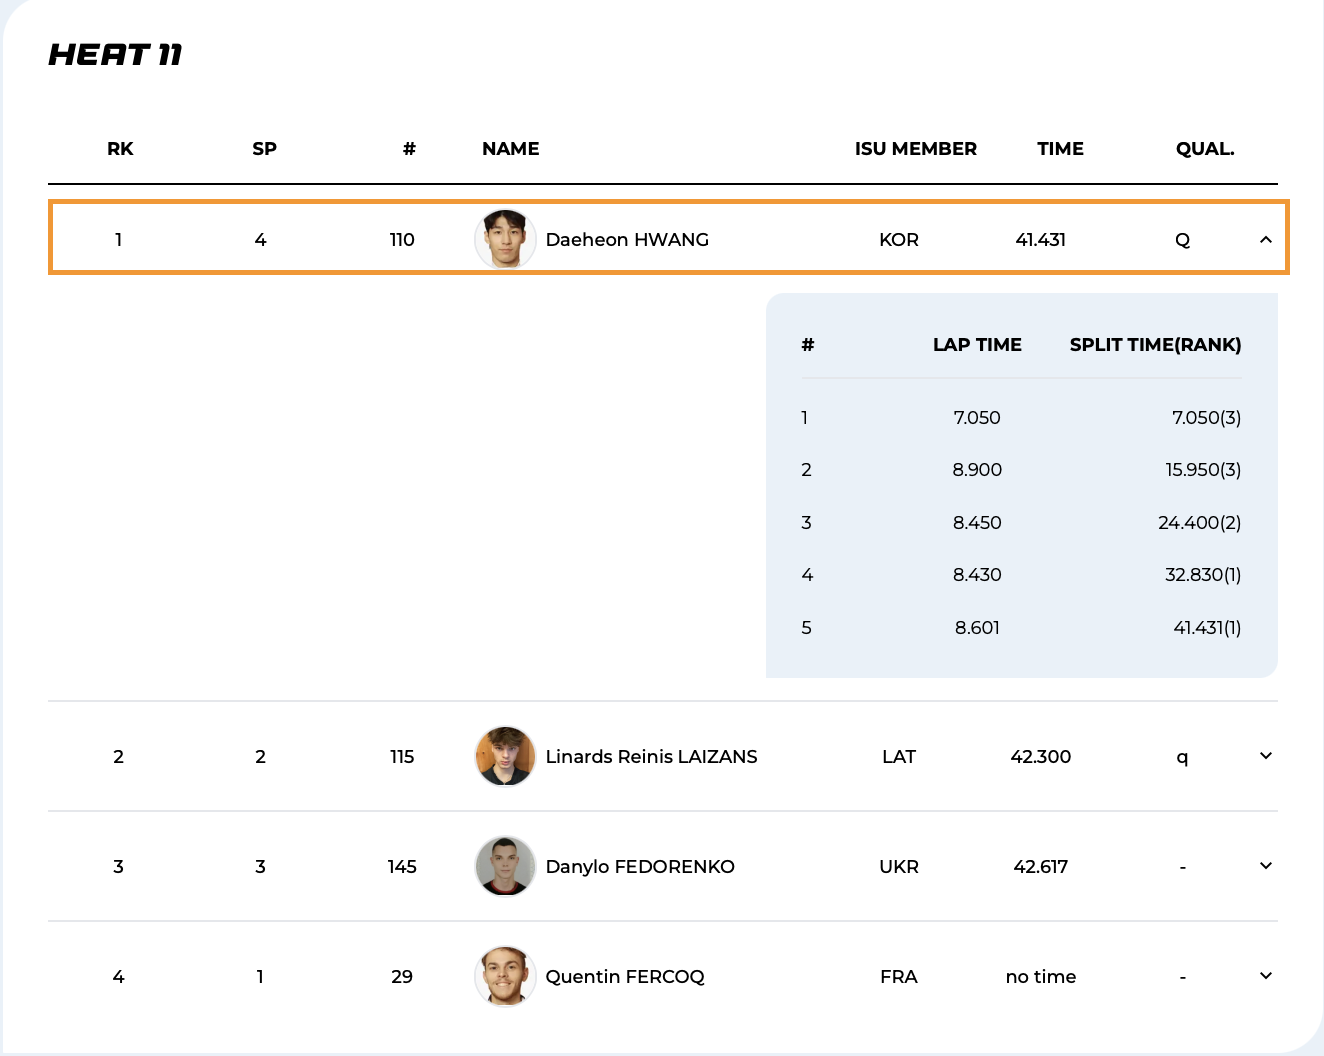Click the HEAT 11 heading
Image resolution: width=1324 pixels, height=1056 pixels.
click(x=116, y=55)
